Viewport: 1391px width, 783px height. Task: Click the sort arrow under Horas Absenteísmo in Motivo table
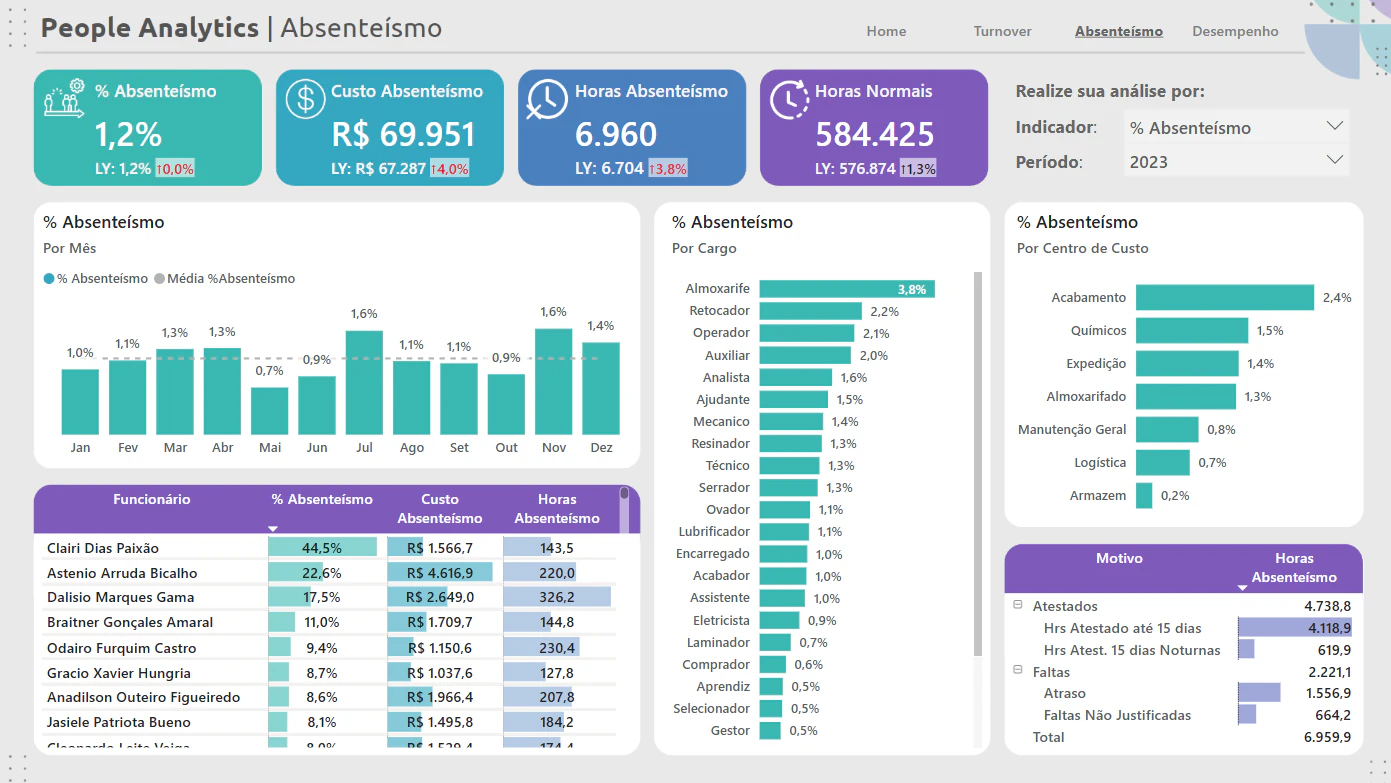[x=1243, y=587]
